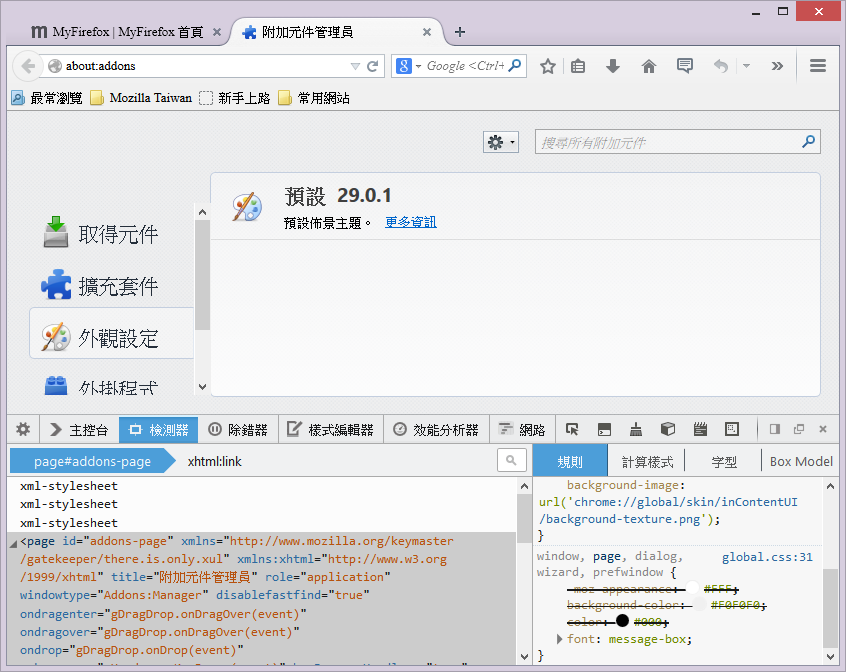The height and width of the screenshot is (672, 846).
Task: Select the Extensions puzzle piece category
Action: [x=101, y=286]
